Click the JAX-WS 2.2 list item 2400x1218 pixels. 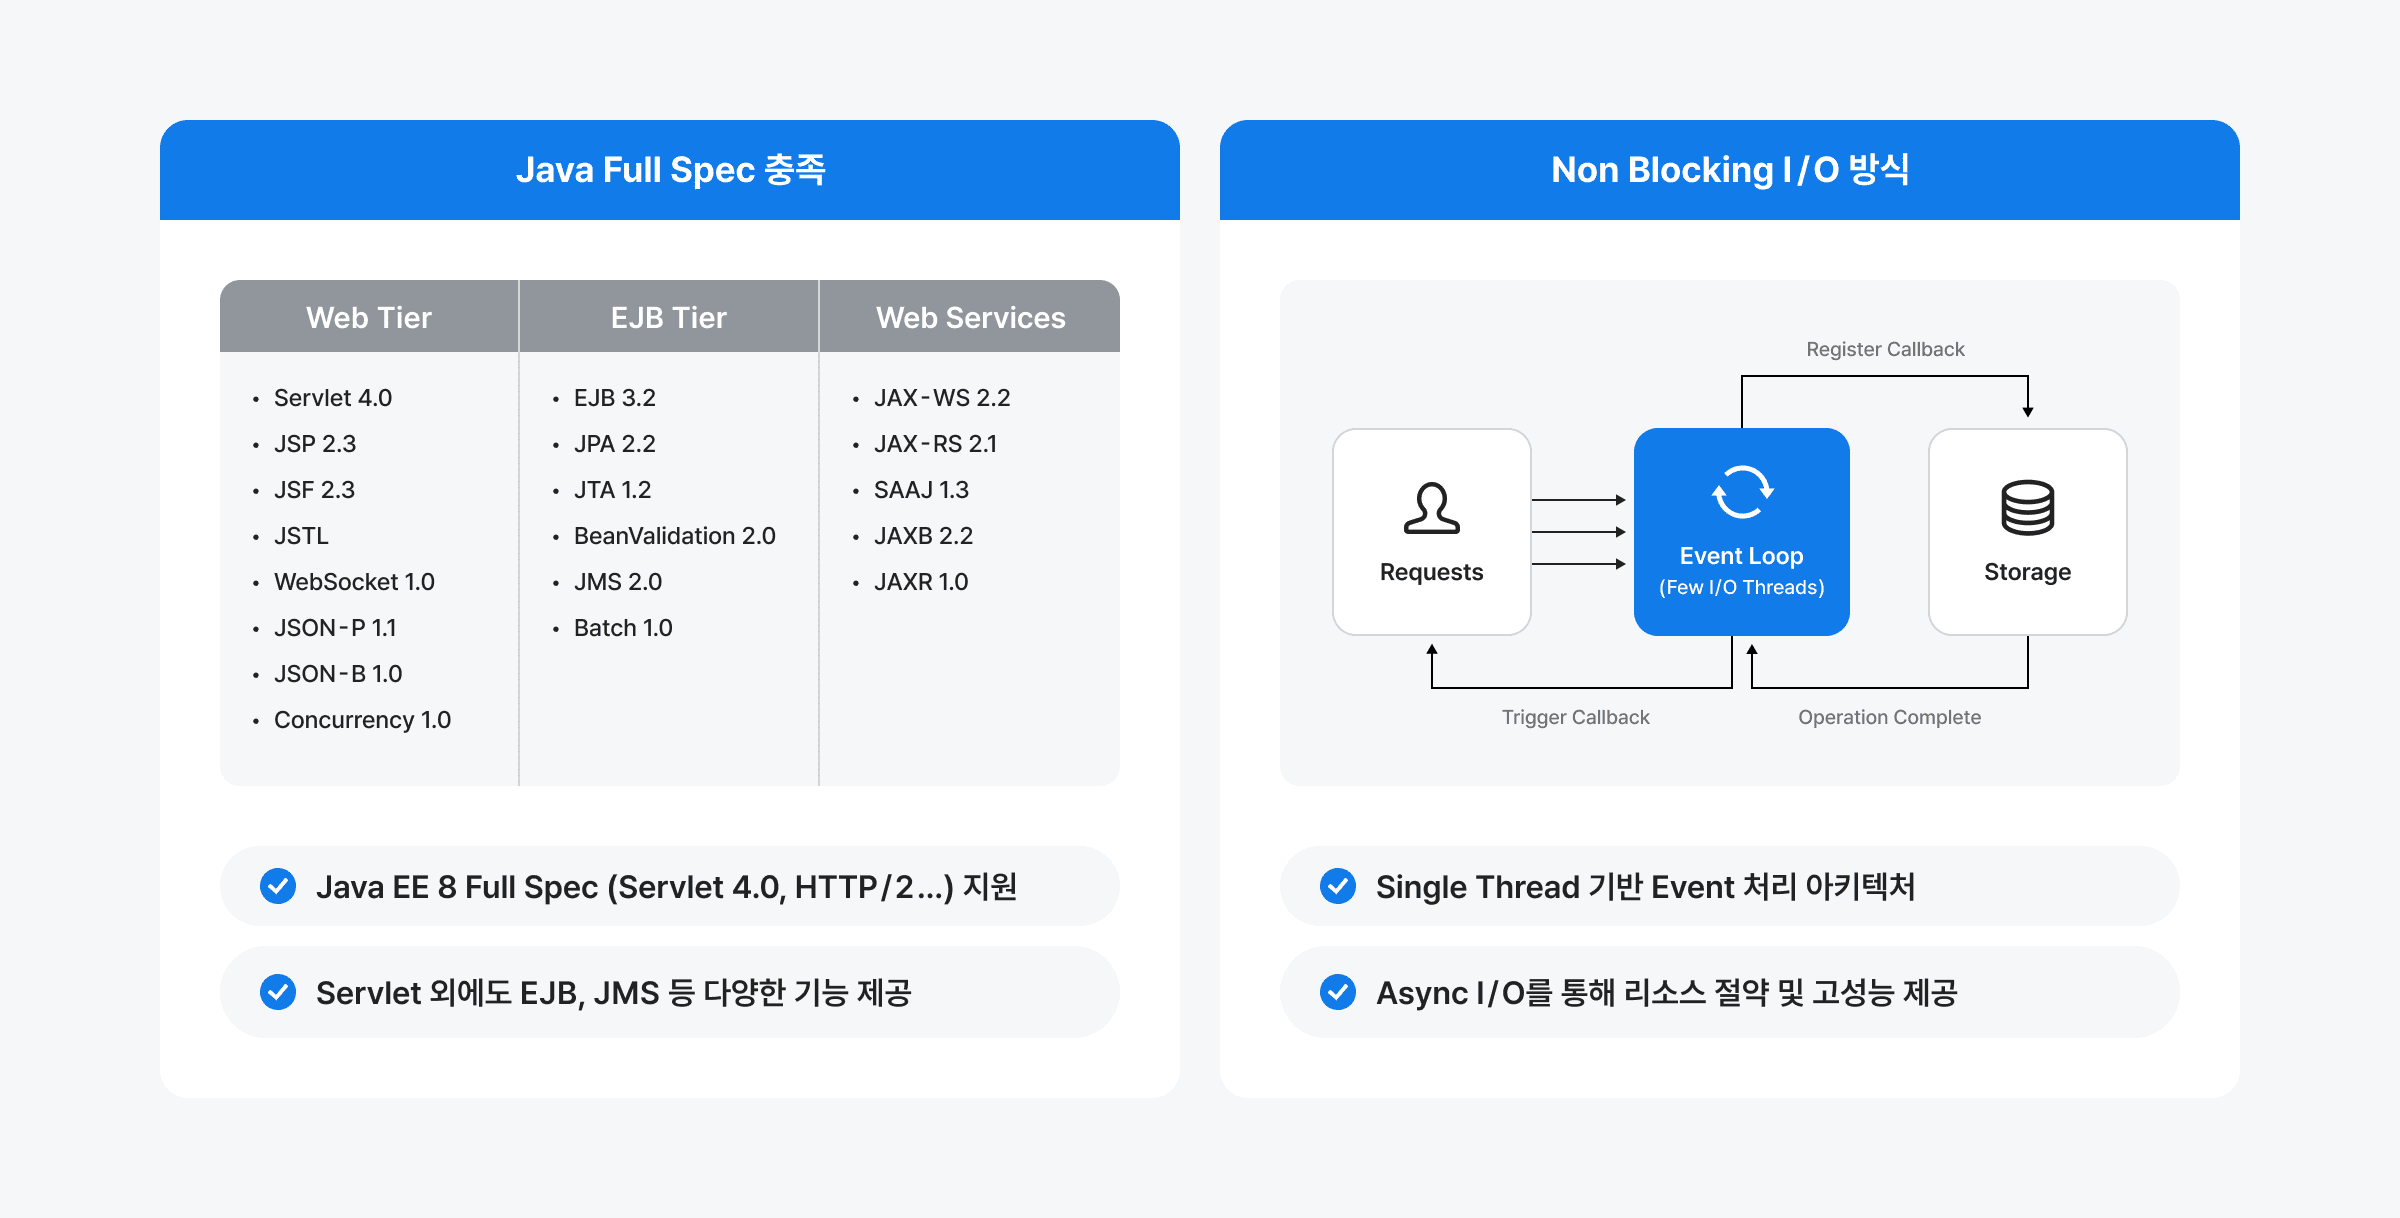point(941,398)
